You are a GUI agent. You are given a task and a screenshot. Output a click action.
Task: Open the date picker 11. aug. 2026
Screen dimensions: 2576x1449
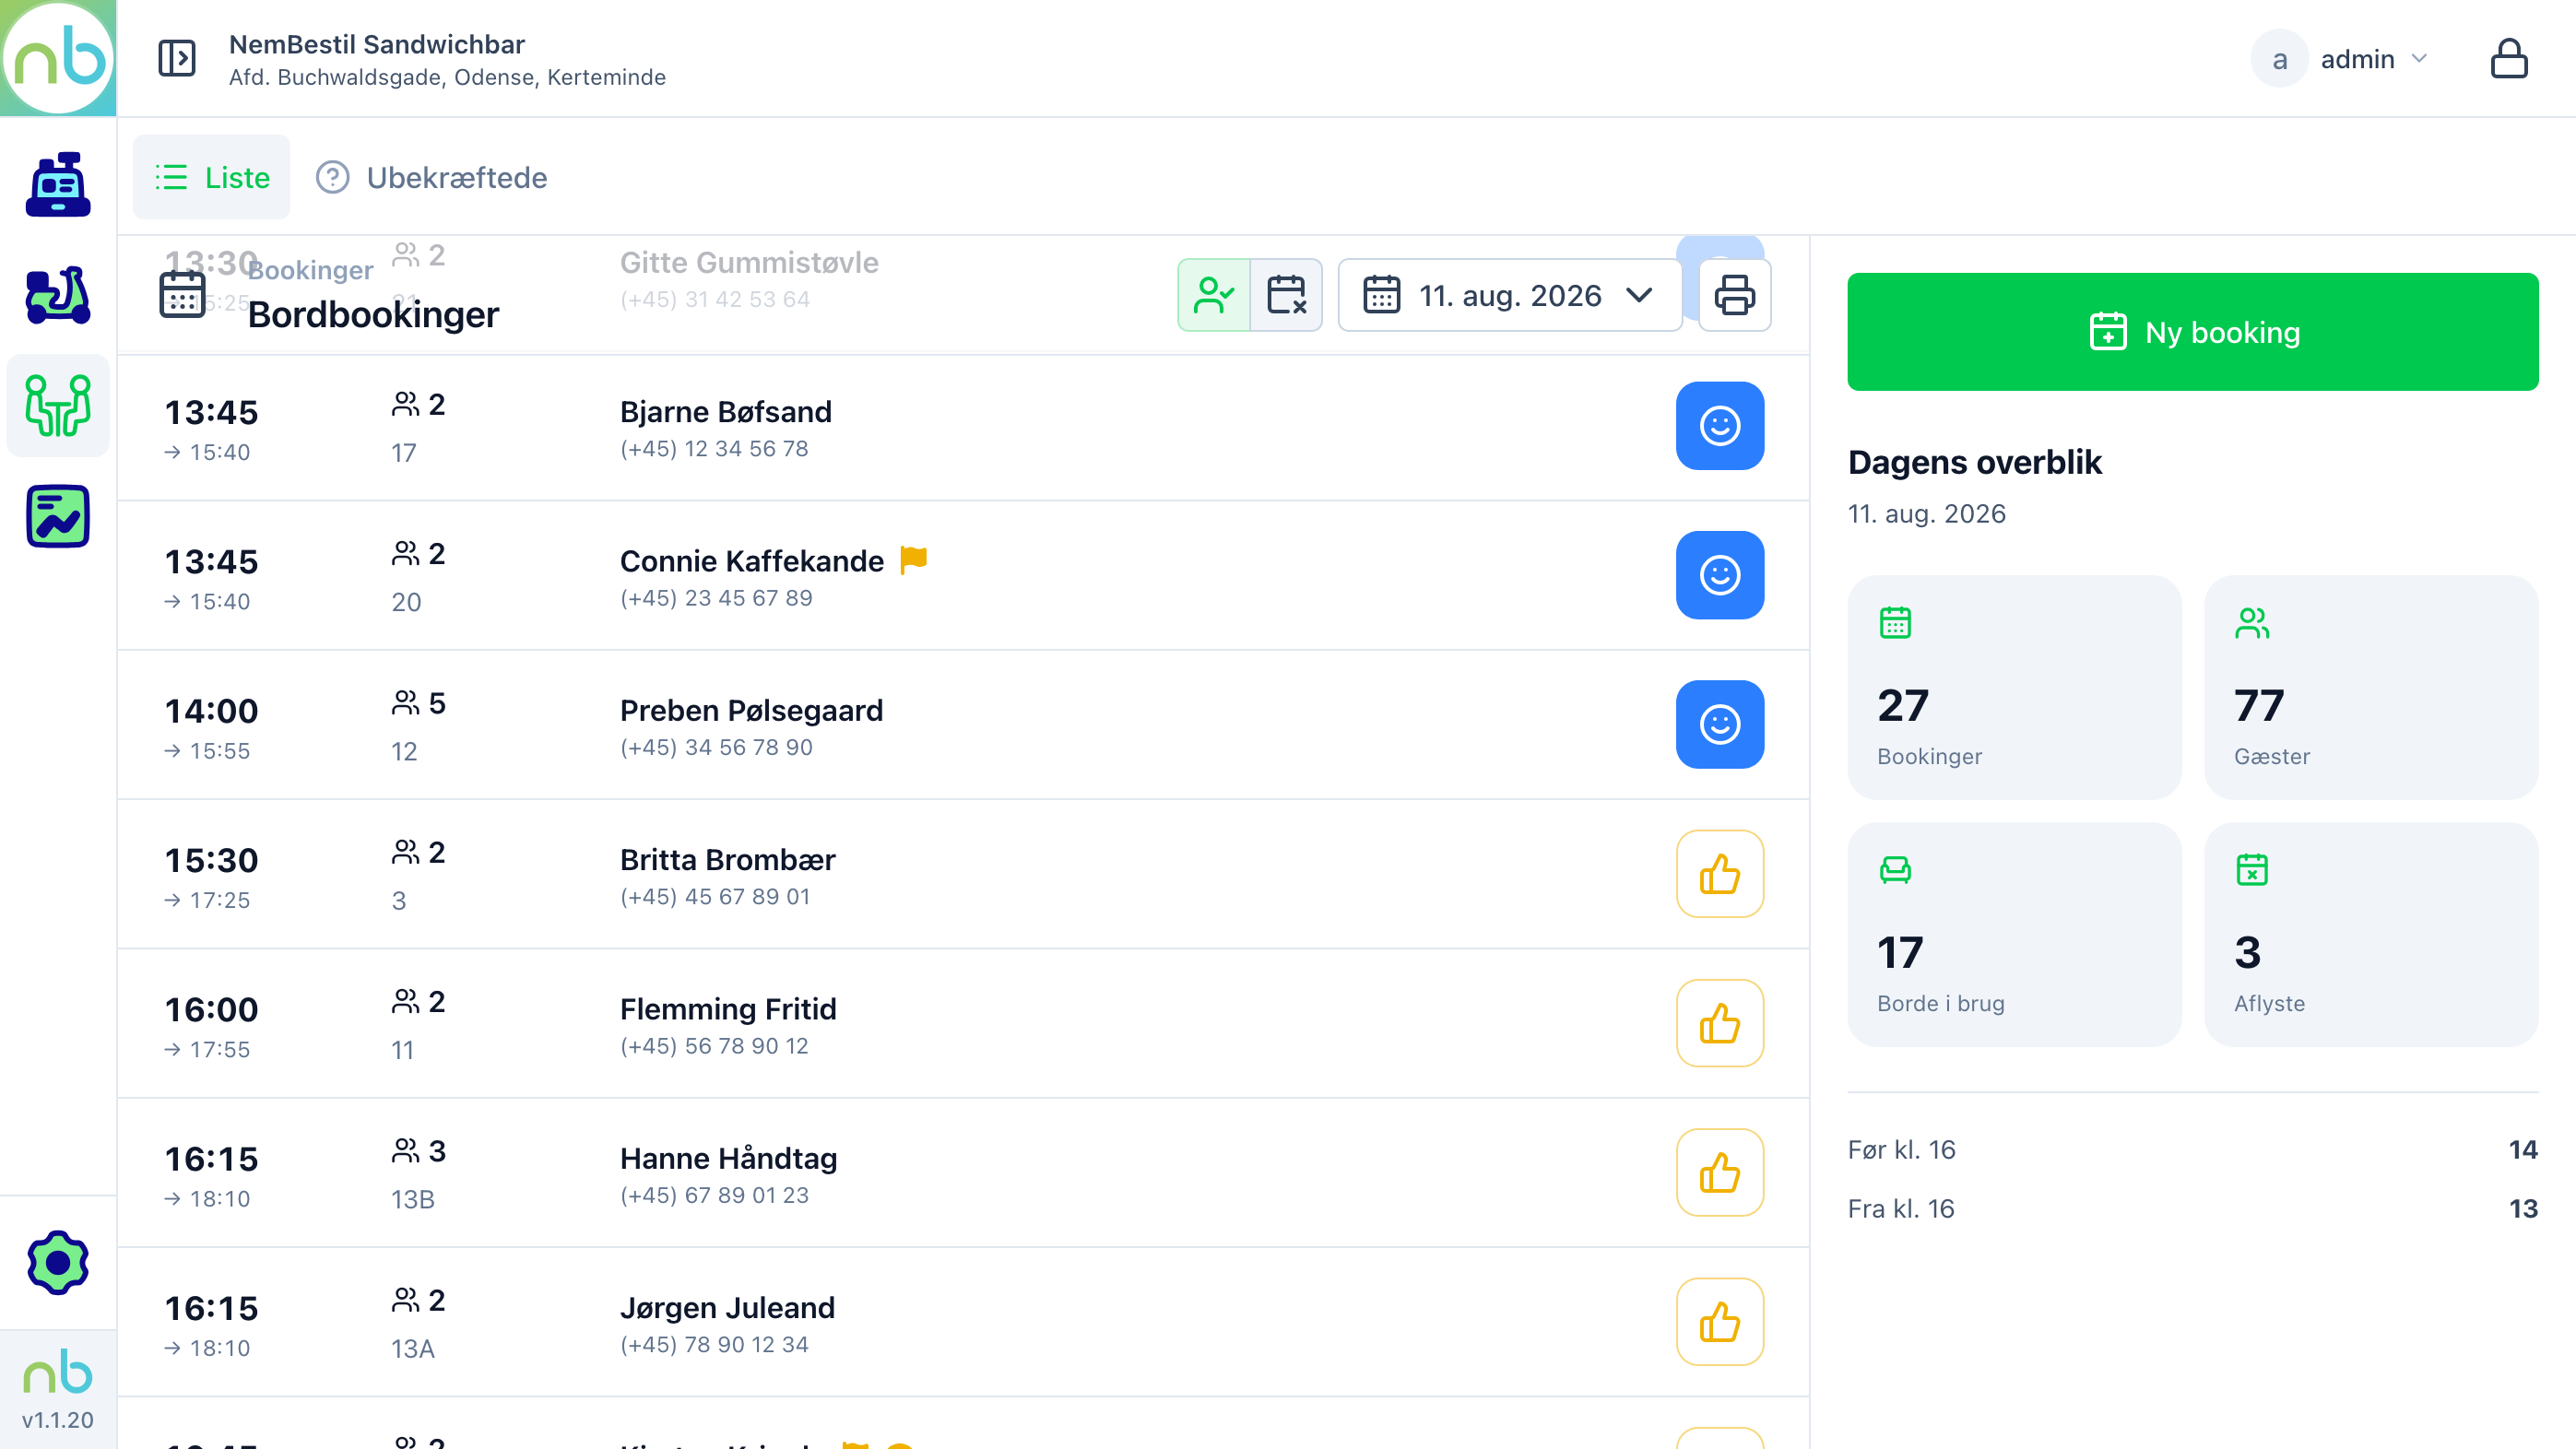coord(1510,295)
